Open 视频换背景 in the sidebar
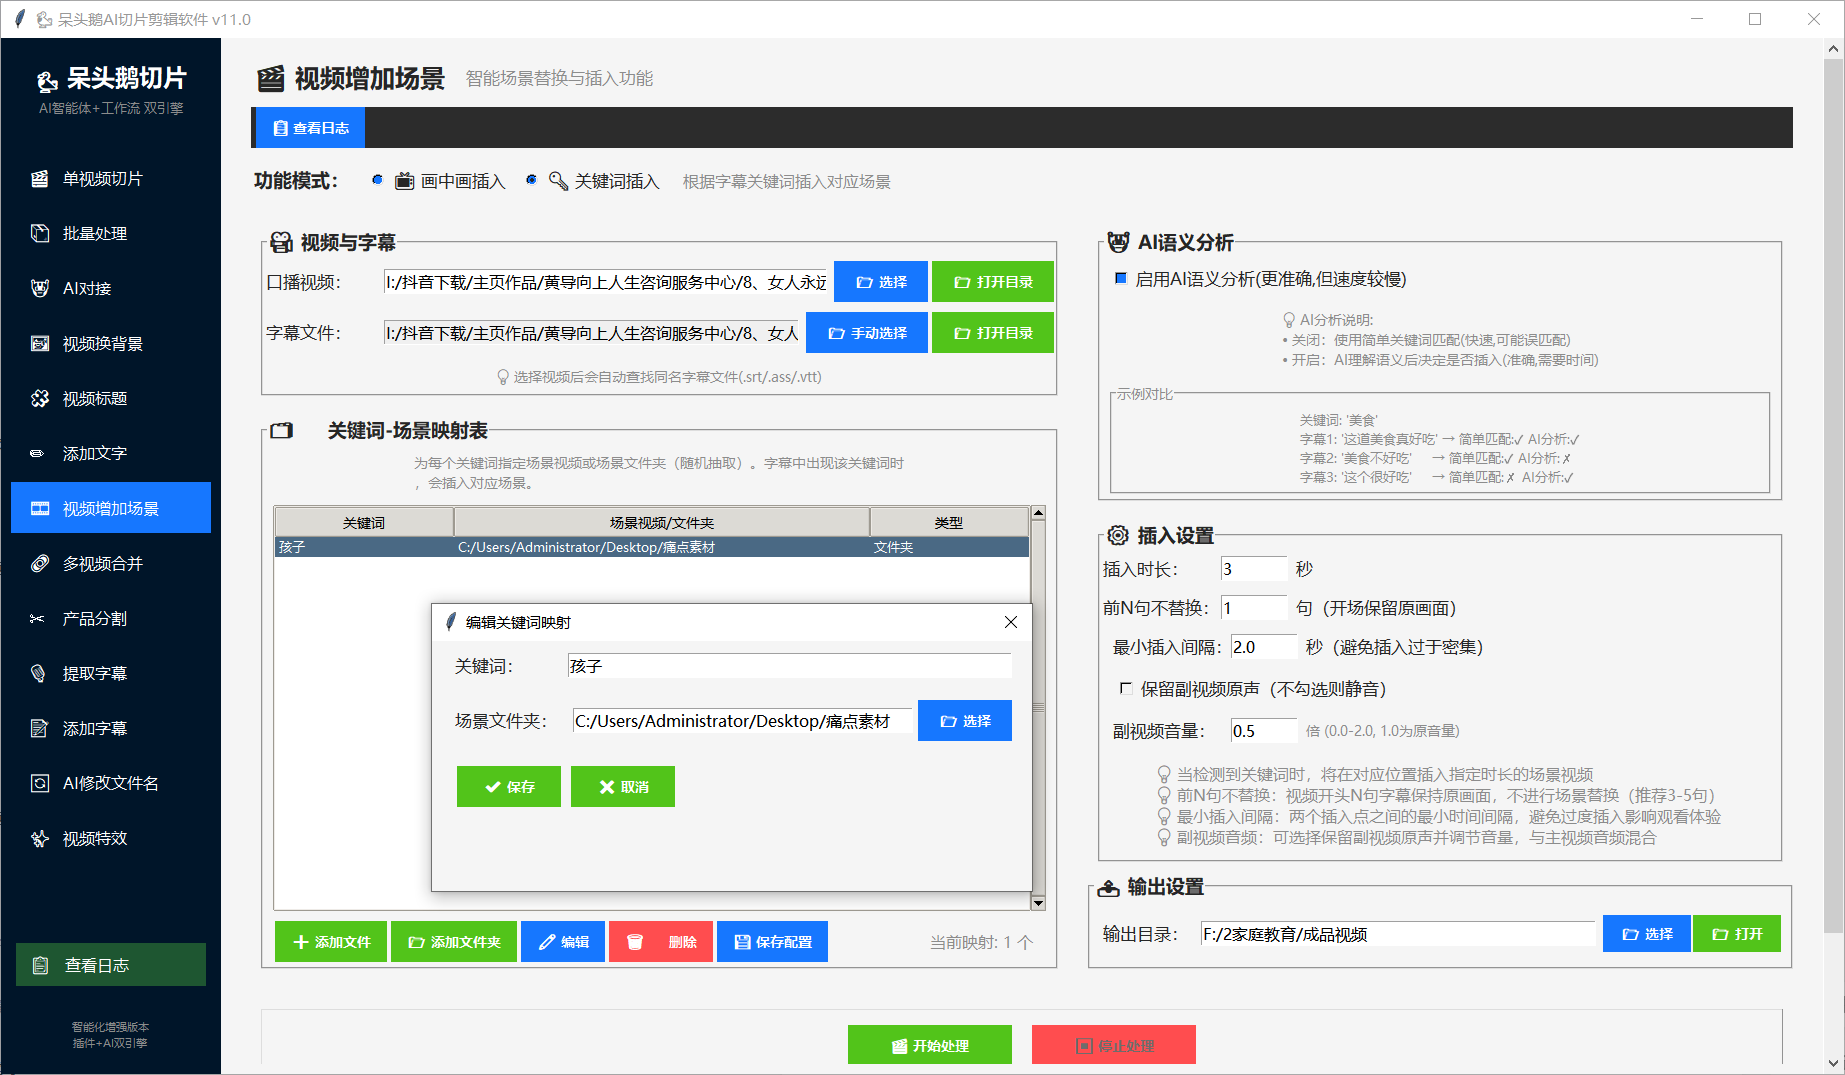 coord(102,344)
